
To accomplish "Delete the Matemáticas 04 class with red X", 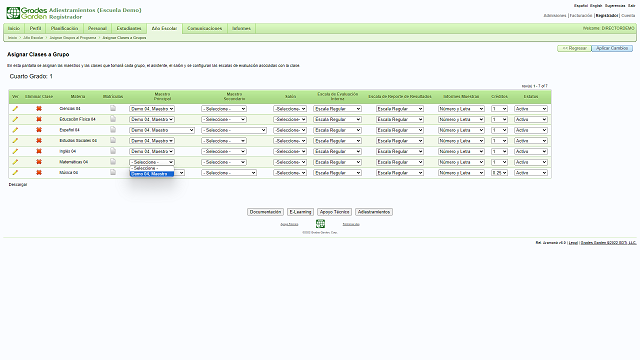I will [x=39, y=162].
